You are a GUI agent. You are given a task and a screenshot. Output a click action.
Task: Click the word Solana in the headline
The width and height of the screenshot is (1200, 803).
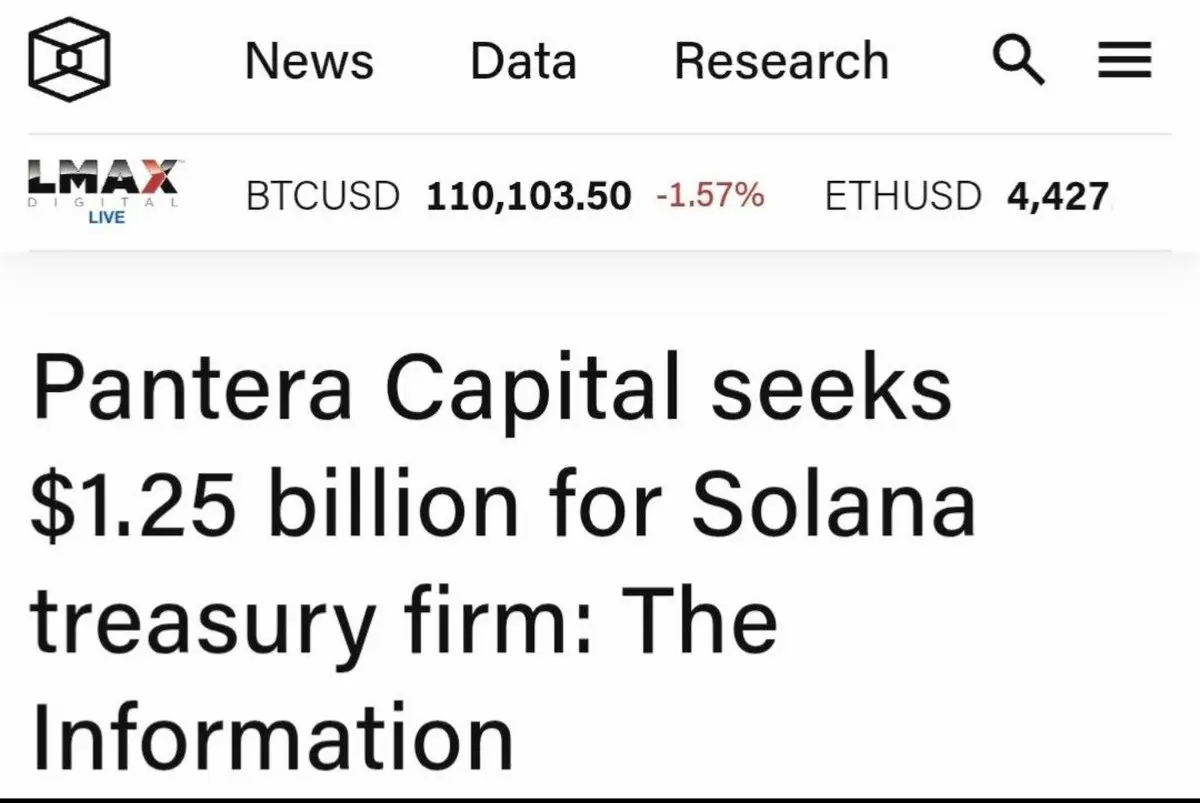[x=833, y=503]
